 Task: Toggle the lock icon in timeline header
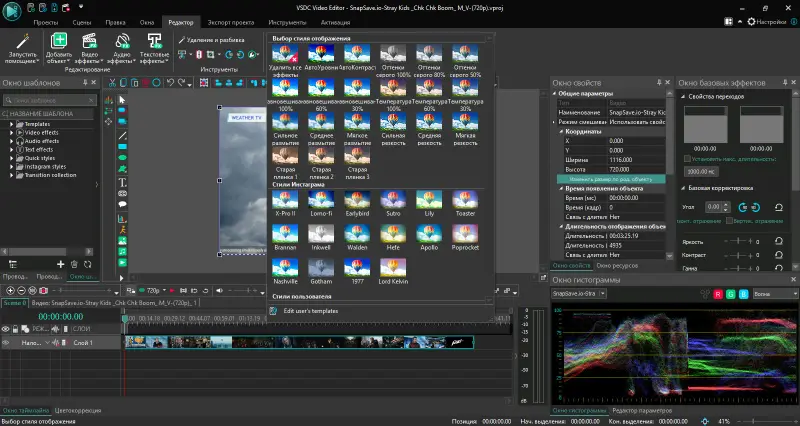tap(15, 329)
